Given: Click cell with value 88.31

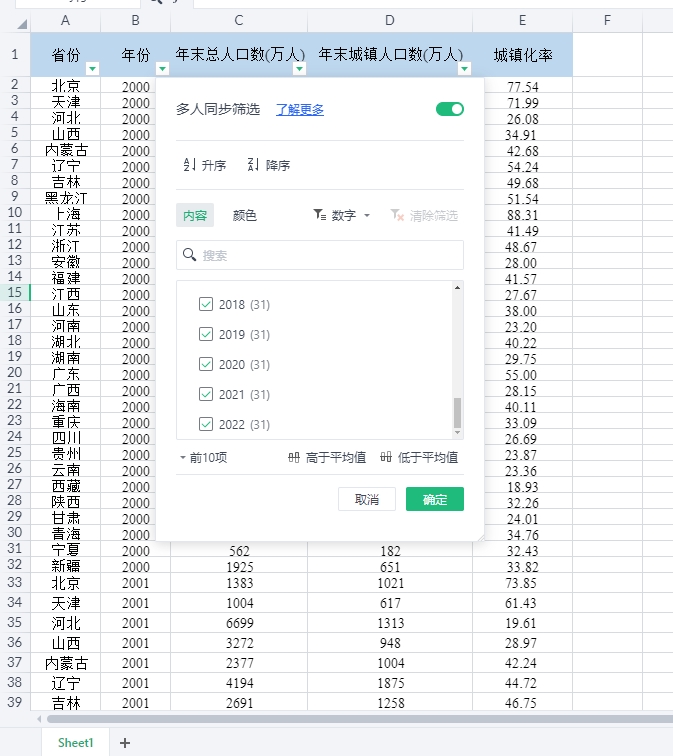Looking at the screenshot, I should (x=523, y=215).
